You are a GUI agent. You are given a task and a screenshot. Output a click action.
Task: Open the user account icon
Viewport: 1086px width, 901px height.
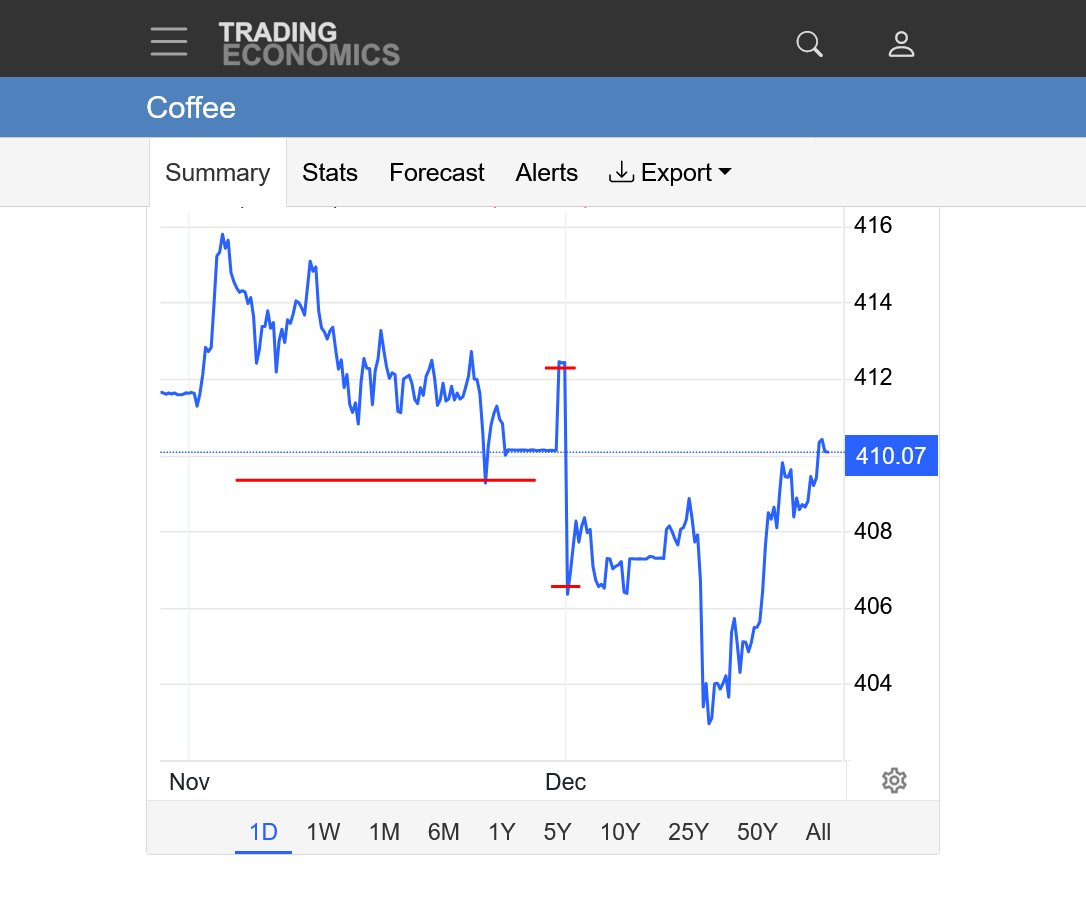tap(901, 44)
